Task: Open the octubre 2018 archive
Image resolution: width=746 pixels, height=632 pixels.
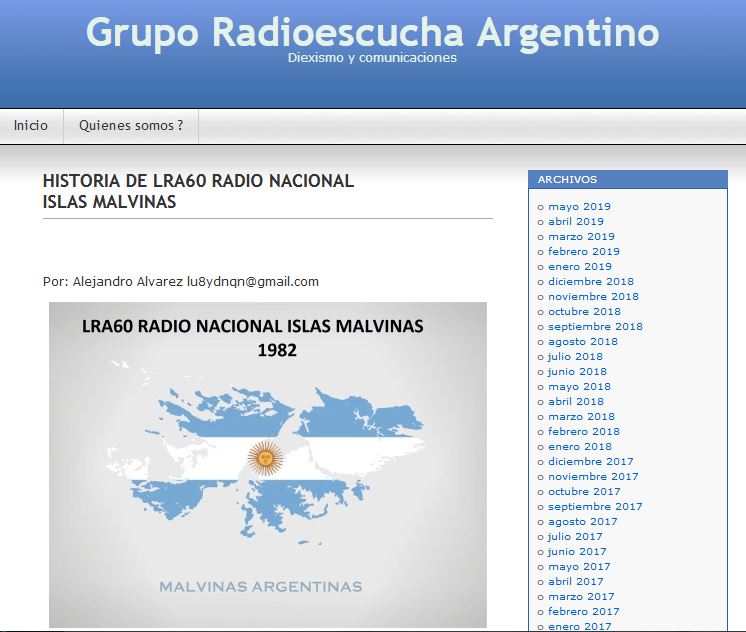Action: coord(584,312)
